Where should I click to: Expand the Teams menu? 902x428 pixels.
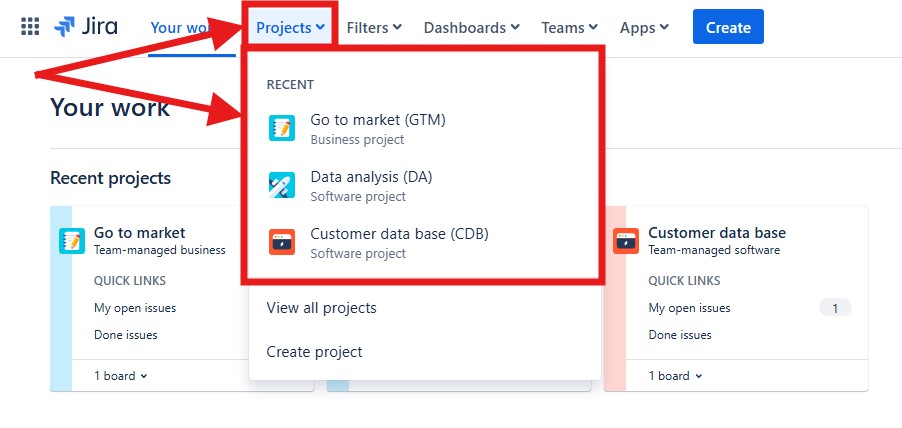(569, 27)
